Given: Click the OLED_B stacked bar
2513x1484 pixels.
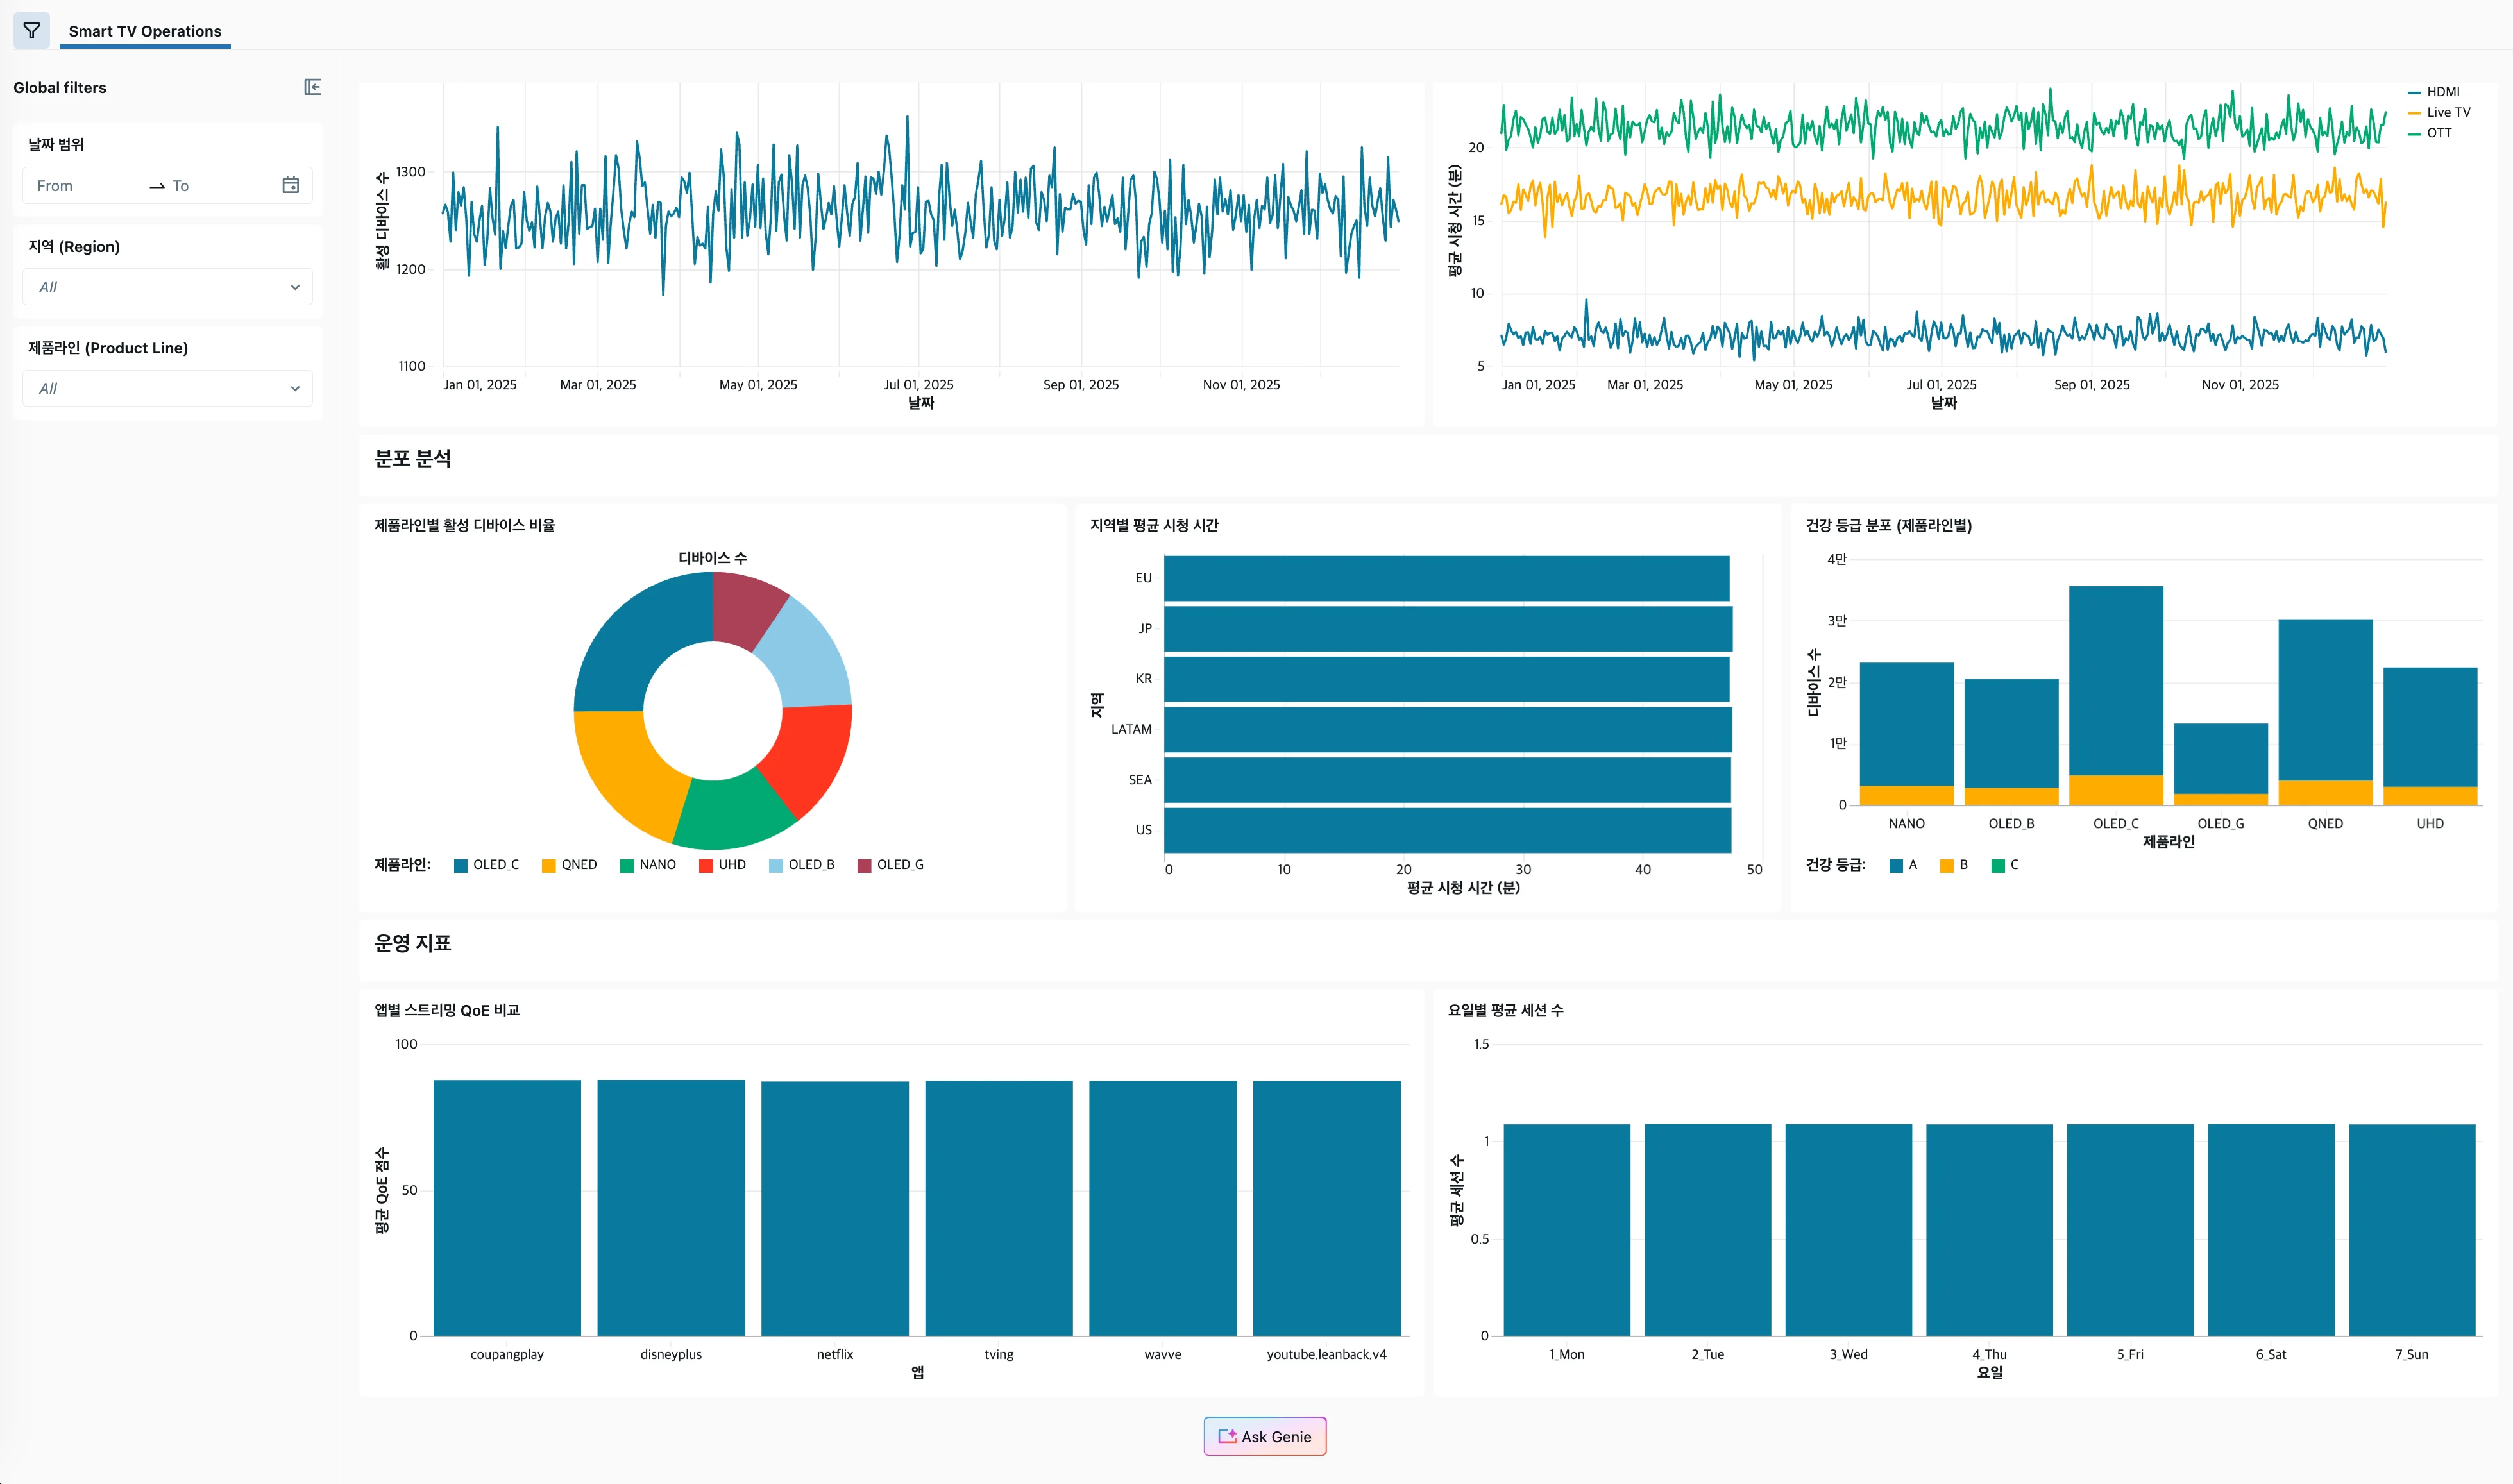Looking at the screenshot, I should (2012, 742).
